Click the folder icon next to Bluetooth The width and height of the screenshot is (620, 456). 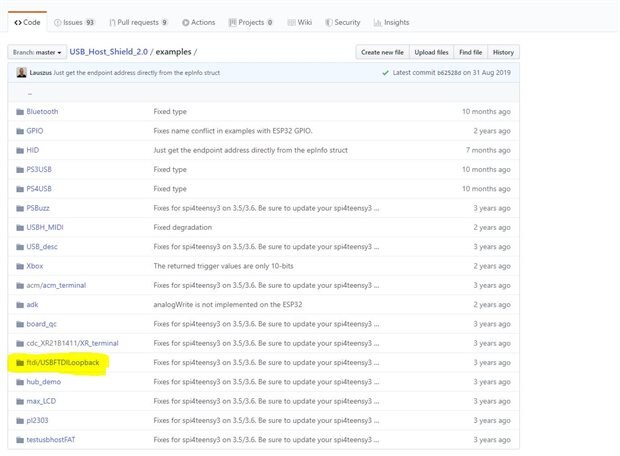coord(19,112)
